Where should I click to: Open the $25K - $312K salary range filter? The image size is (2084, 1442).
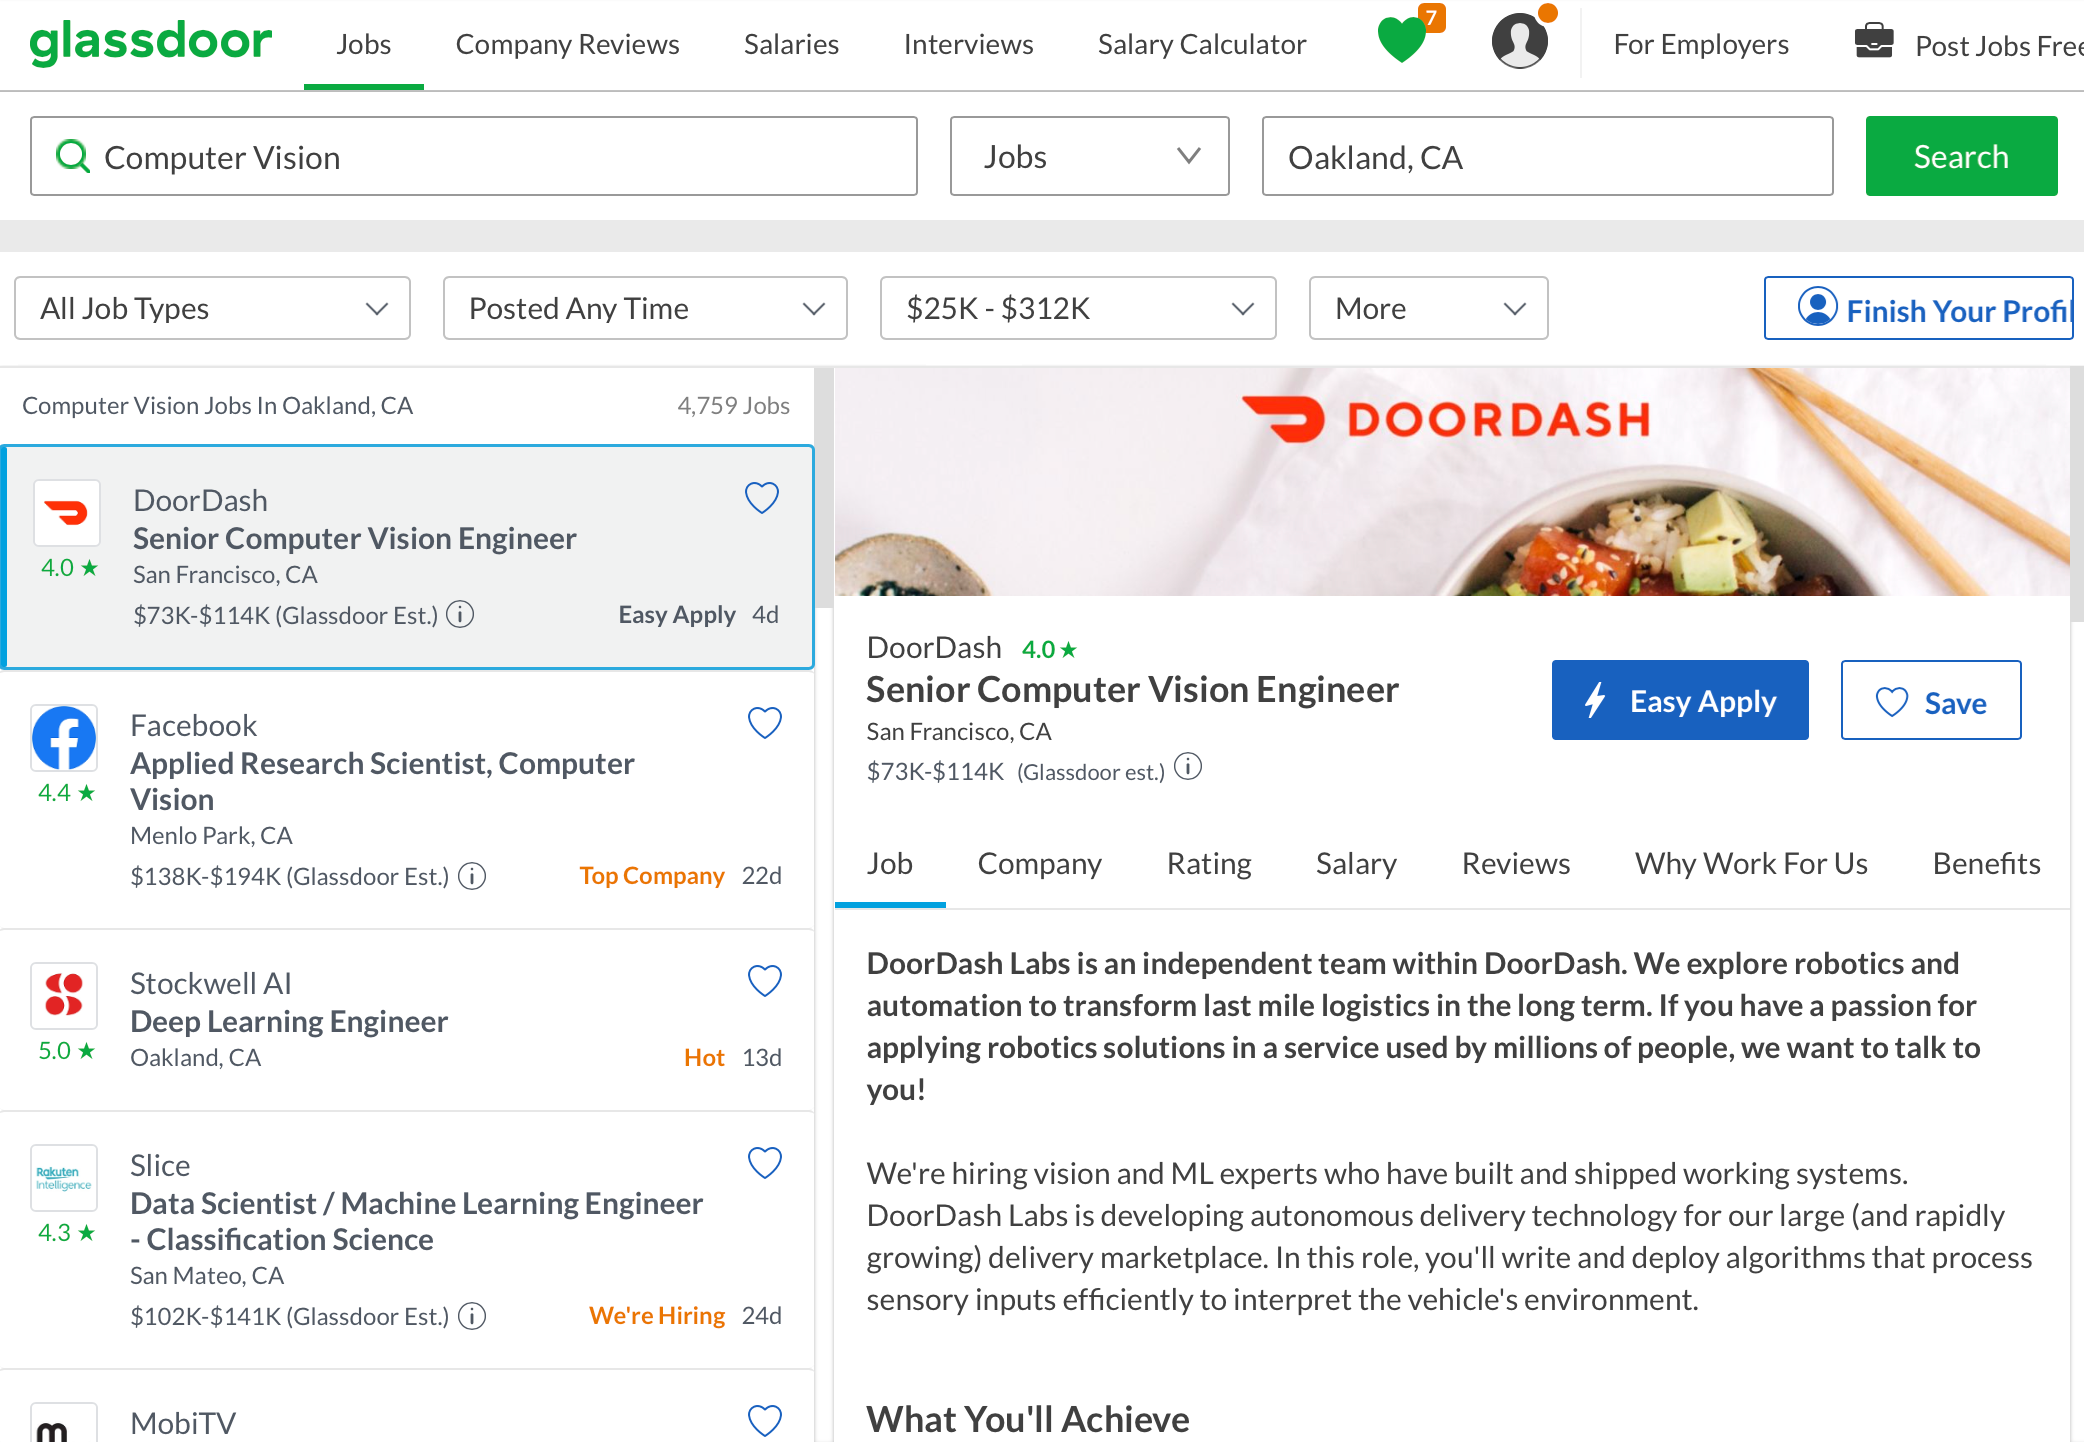coord(1077,308)
